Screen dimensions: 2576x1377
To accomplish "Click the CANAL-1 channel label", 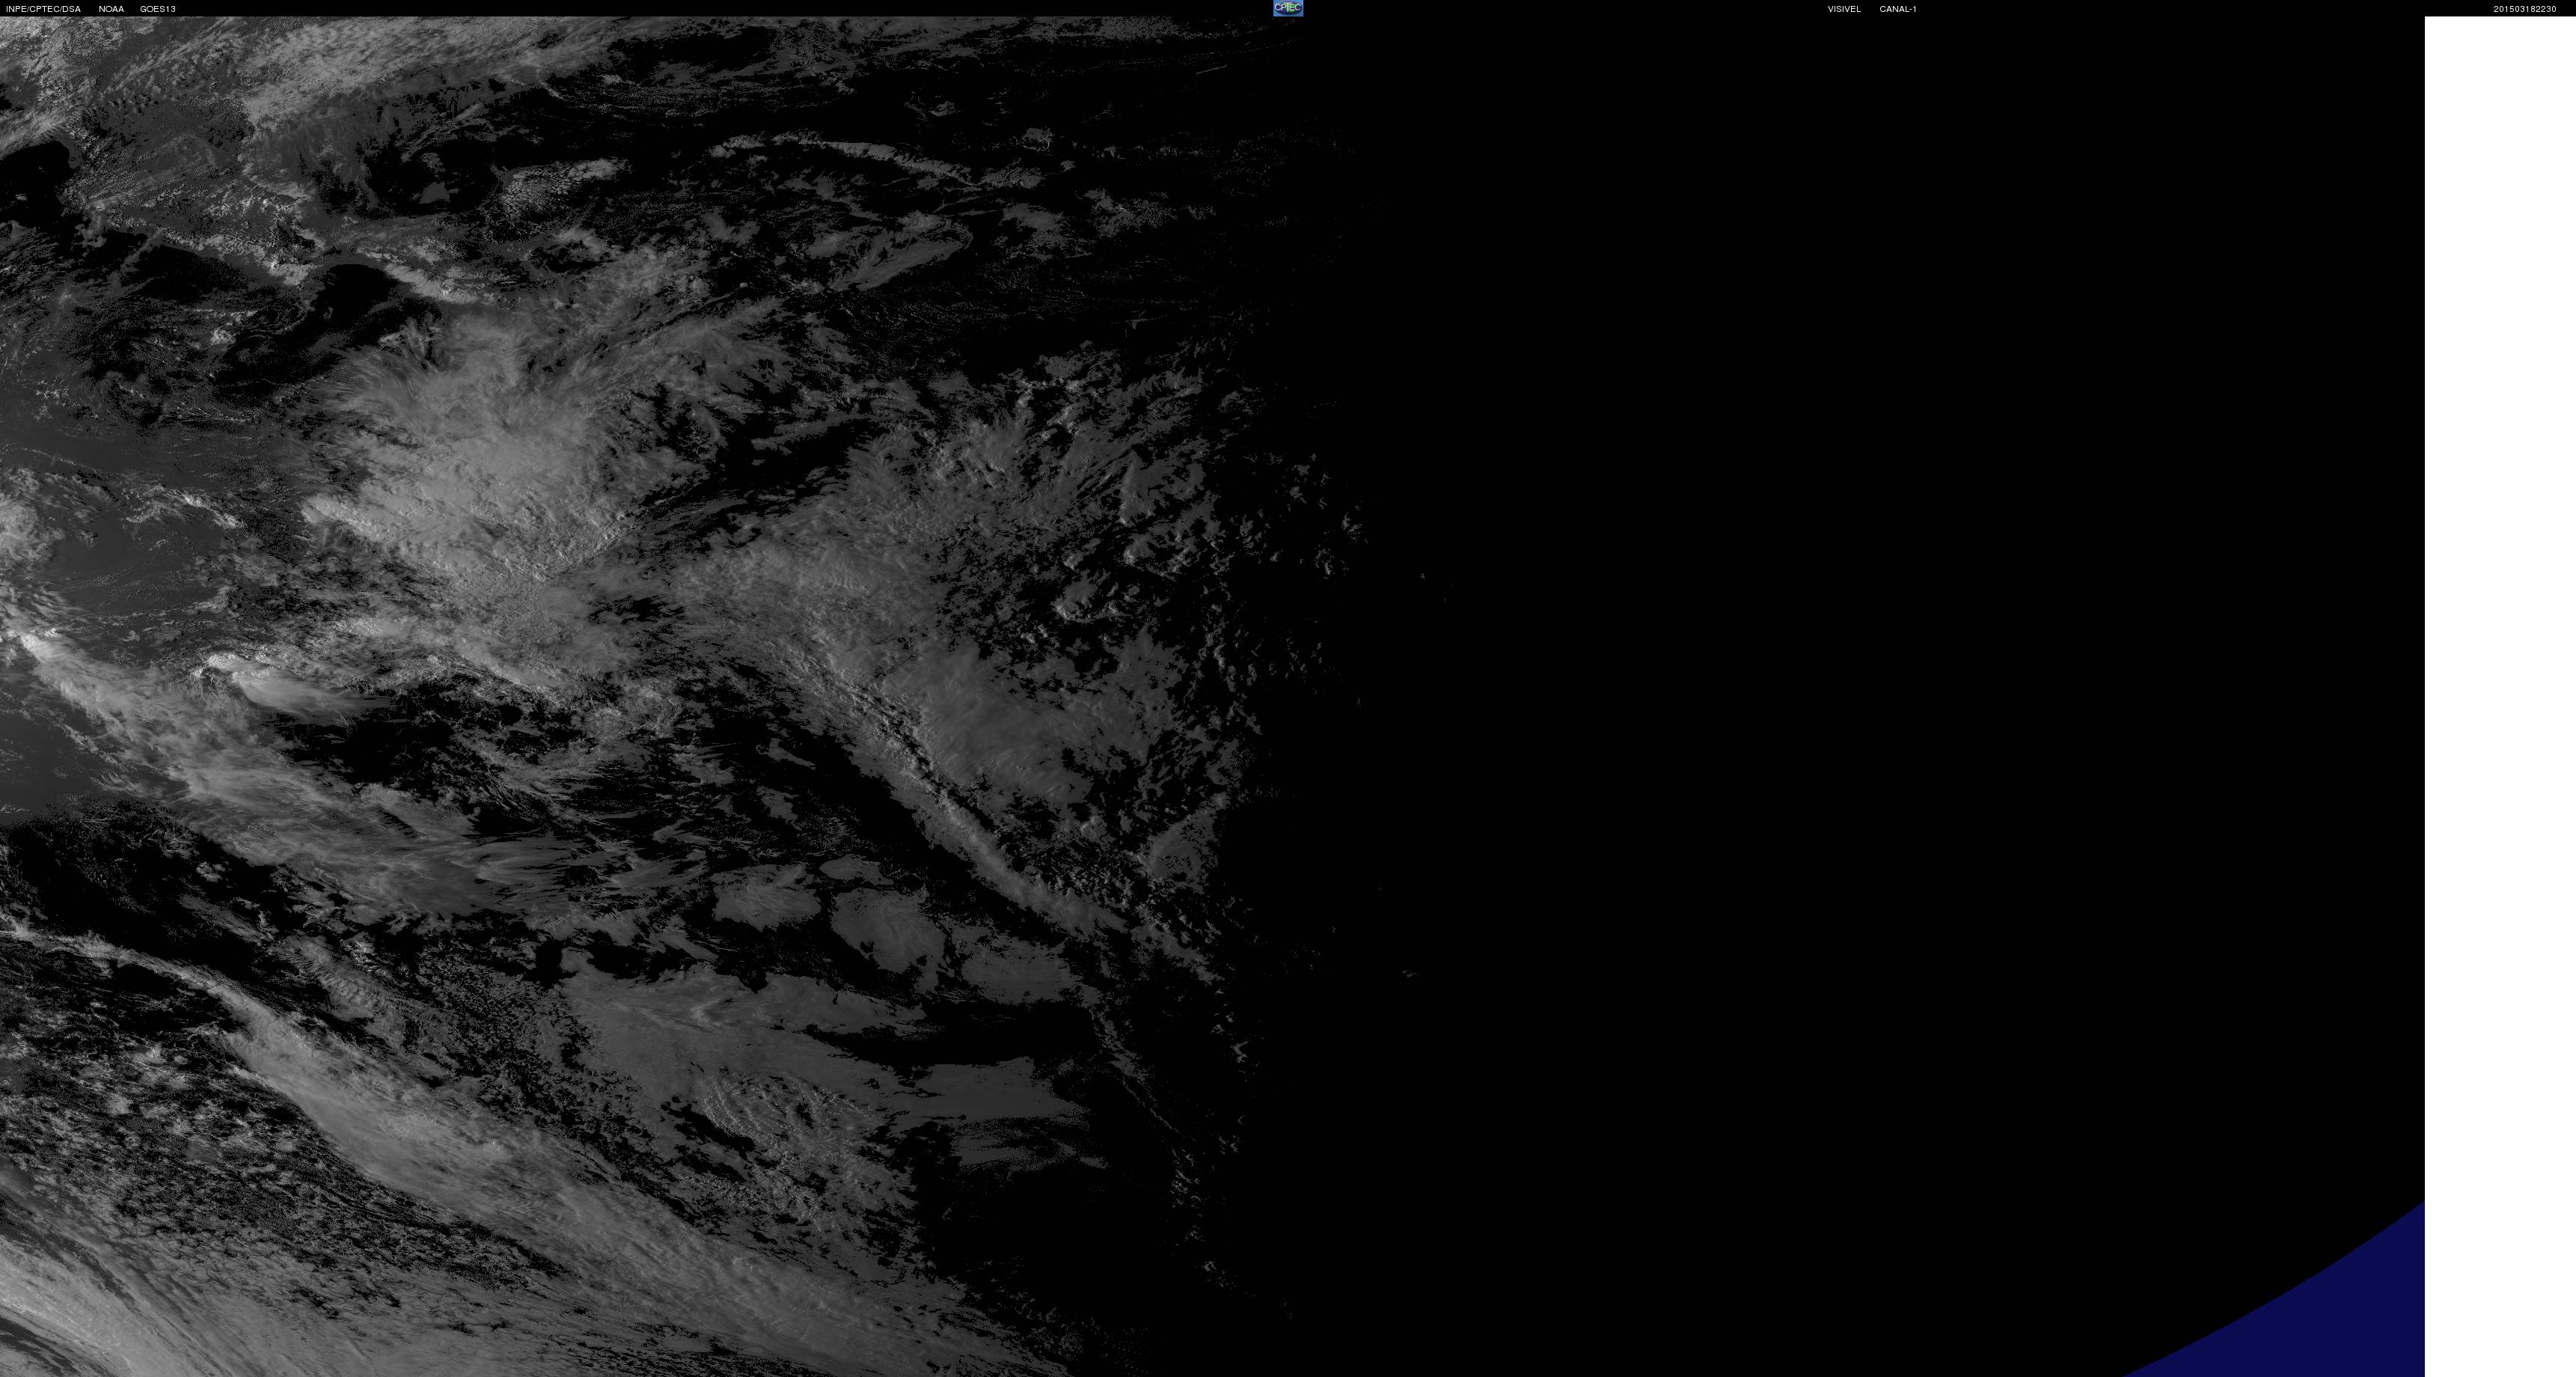I will (x=1897, y=9).
